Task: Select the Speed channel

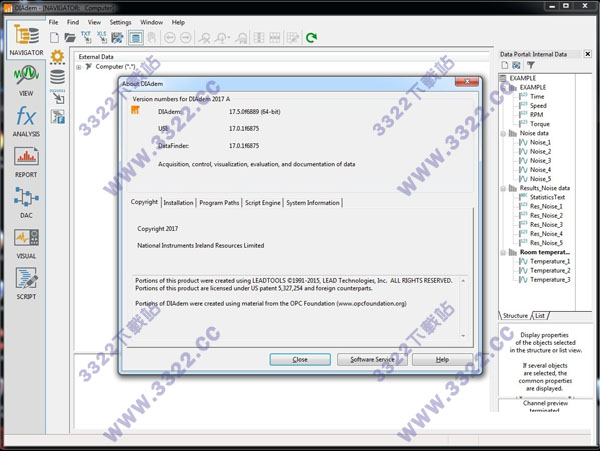Action: tap(538, 106)
